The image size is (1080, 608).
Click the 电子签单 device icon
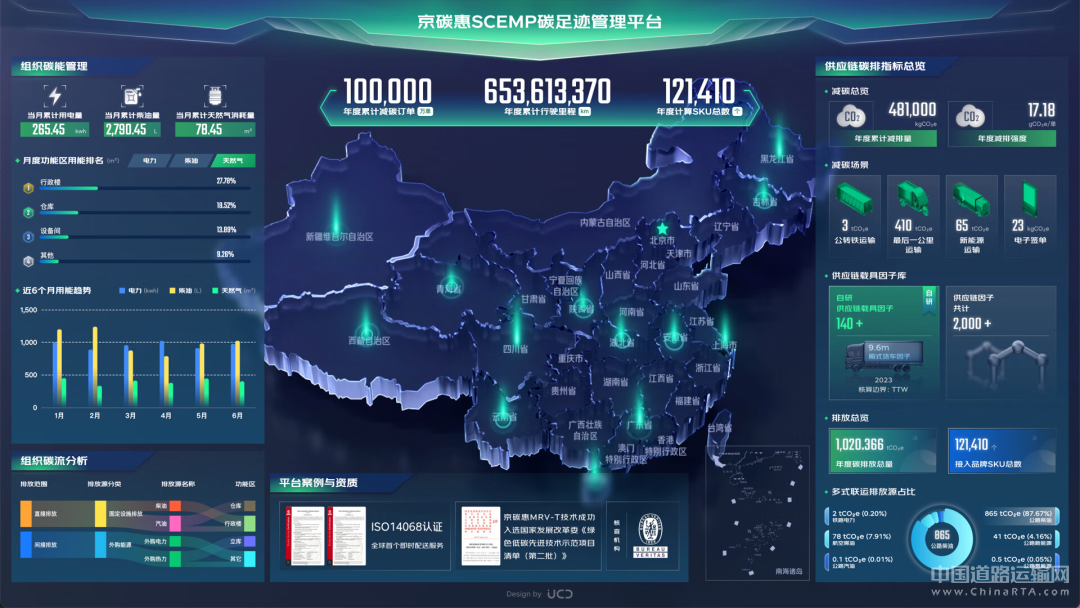1029,198
